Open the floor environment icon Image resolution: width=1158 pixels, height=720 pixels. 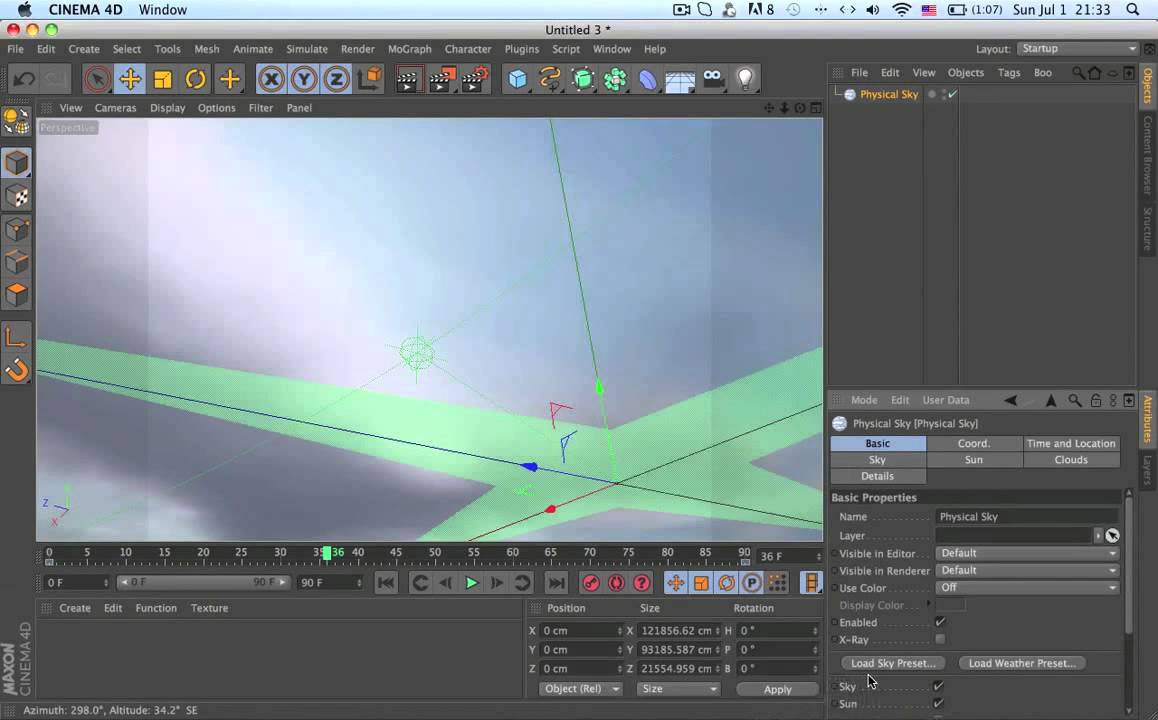click(x=680, y=79)
